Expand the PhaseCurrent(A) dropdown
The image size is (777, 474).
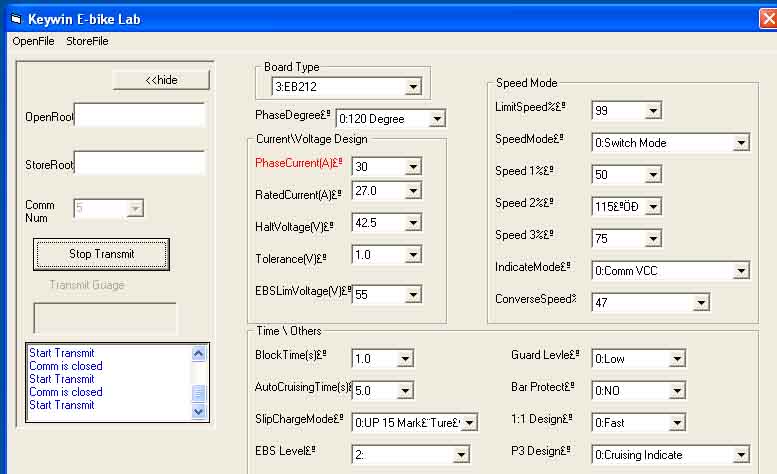pyautogui.click(x=413, y=167)
